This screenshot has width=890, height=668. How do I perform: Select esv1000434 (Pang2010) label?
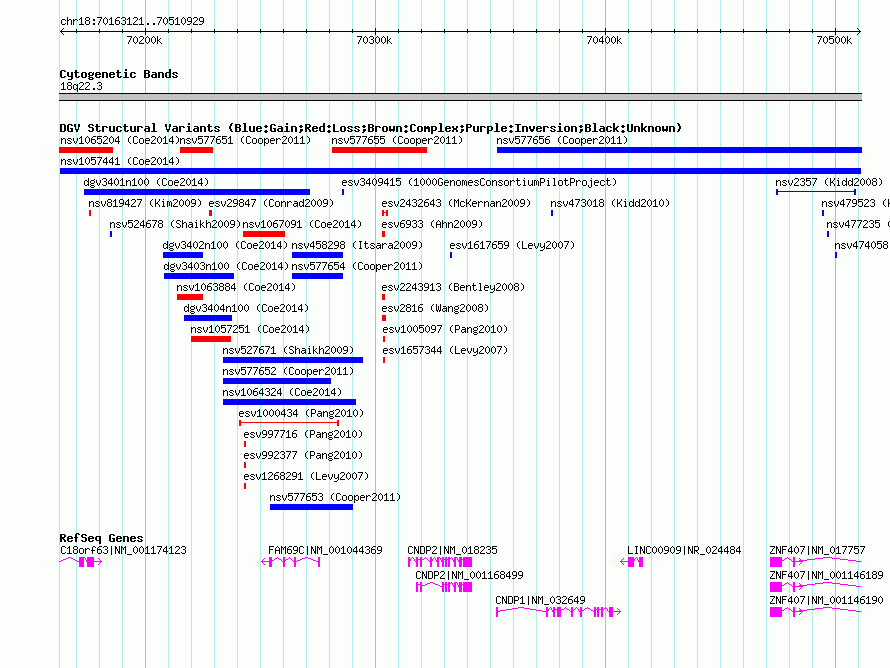click(x=301, y=413)
